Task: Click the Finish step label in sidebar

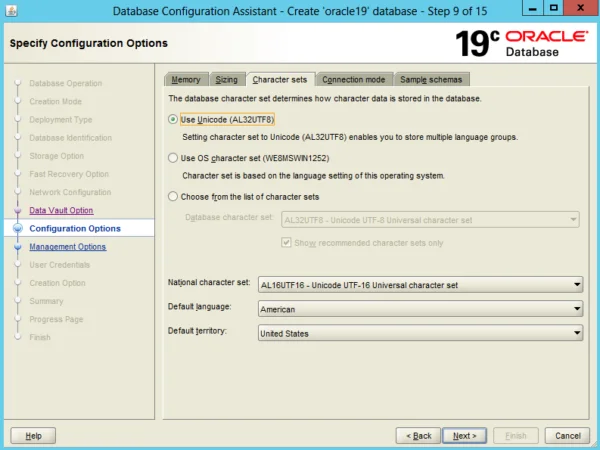Action: pyautogui.click(x=40, y=337)
